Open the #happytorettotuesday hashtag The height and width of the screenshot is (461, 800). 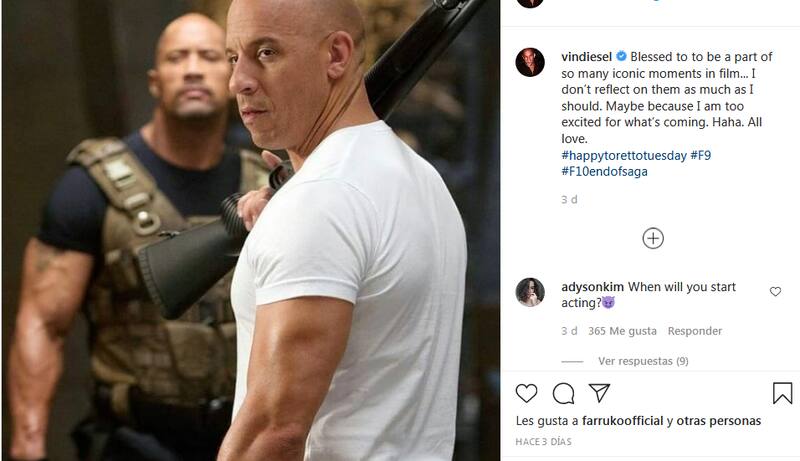[623, 156]
